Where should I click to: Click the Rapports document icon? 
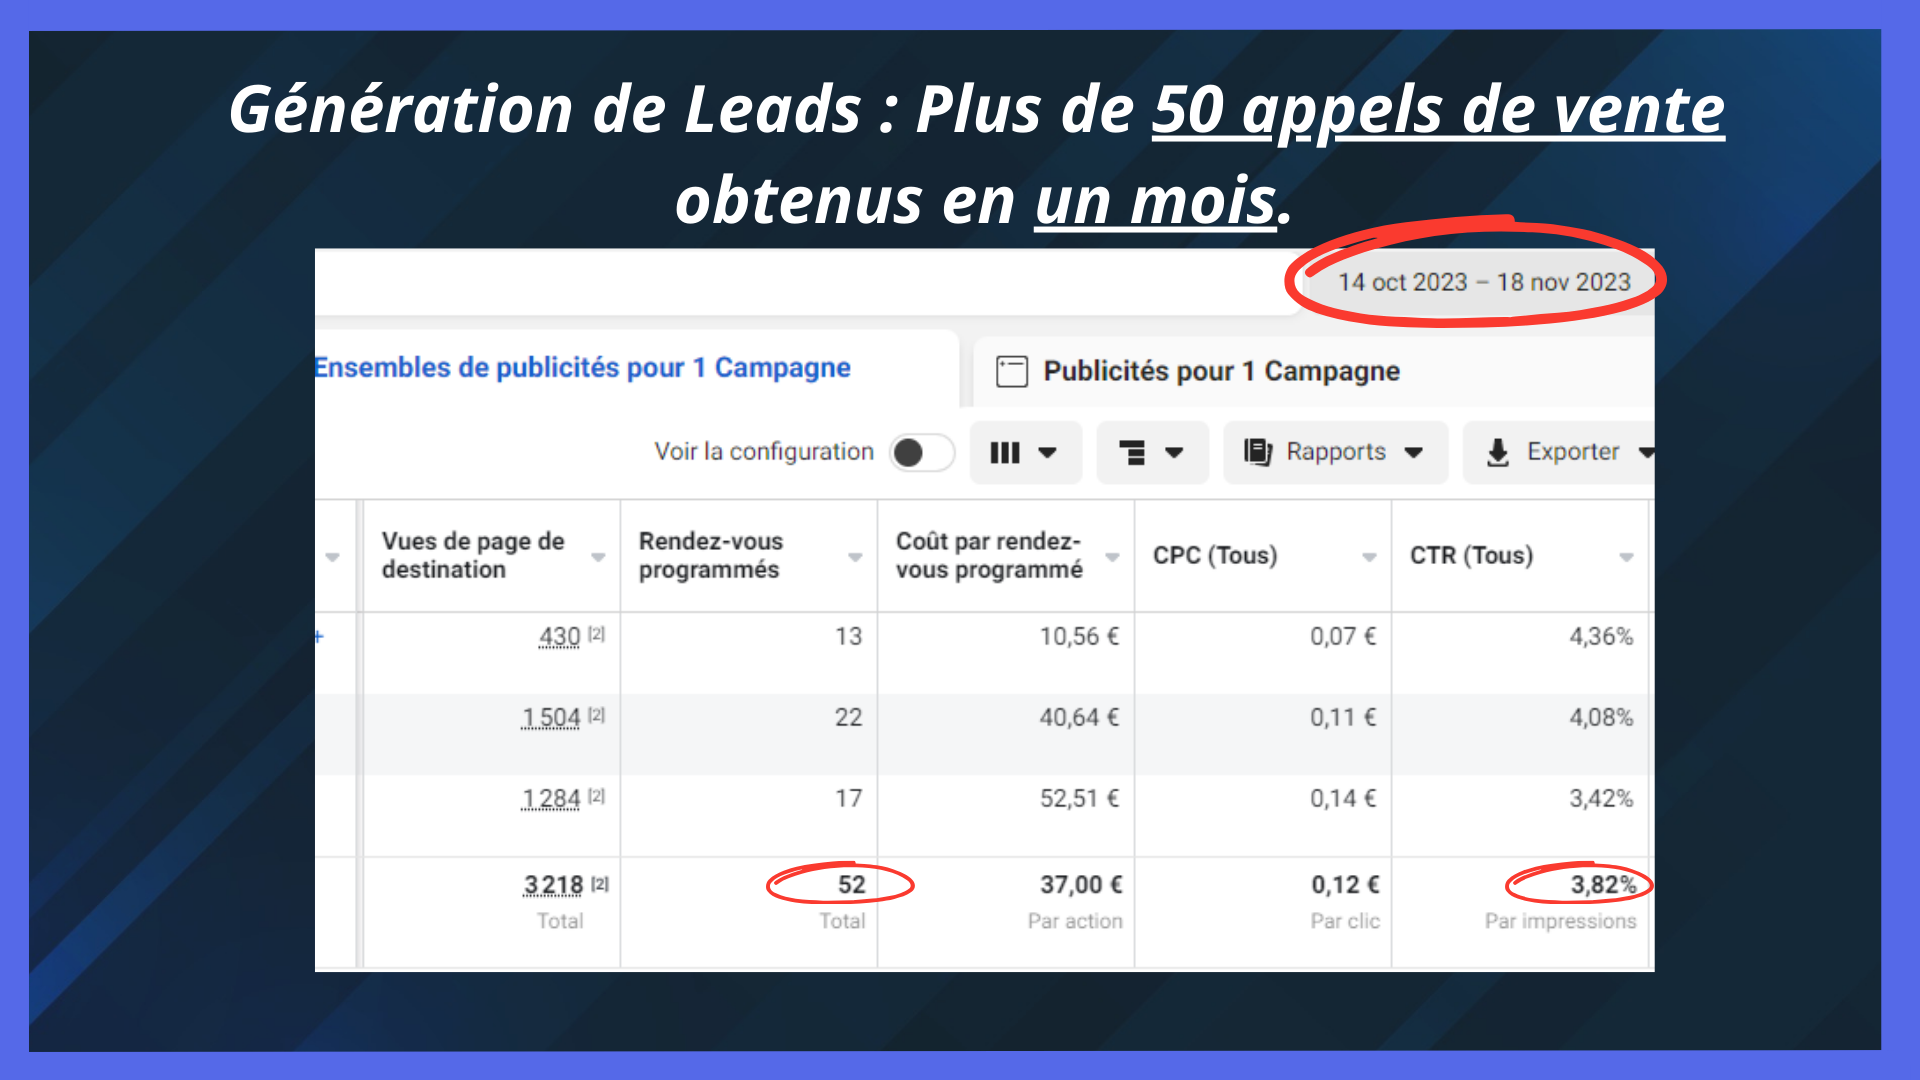(x=1258, y=452)
